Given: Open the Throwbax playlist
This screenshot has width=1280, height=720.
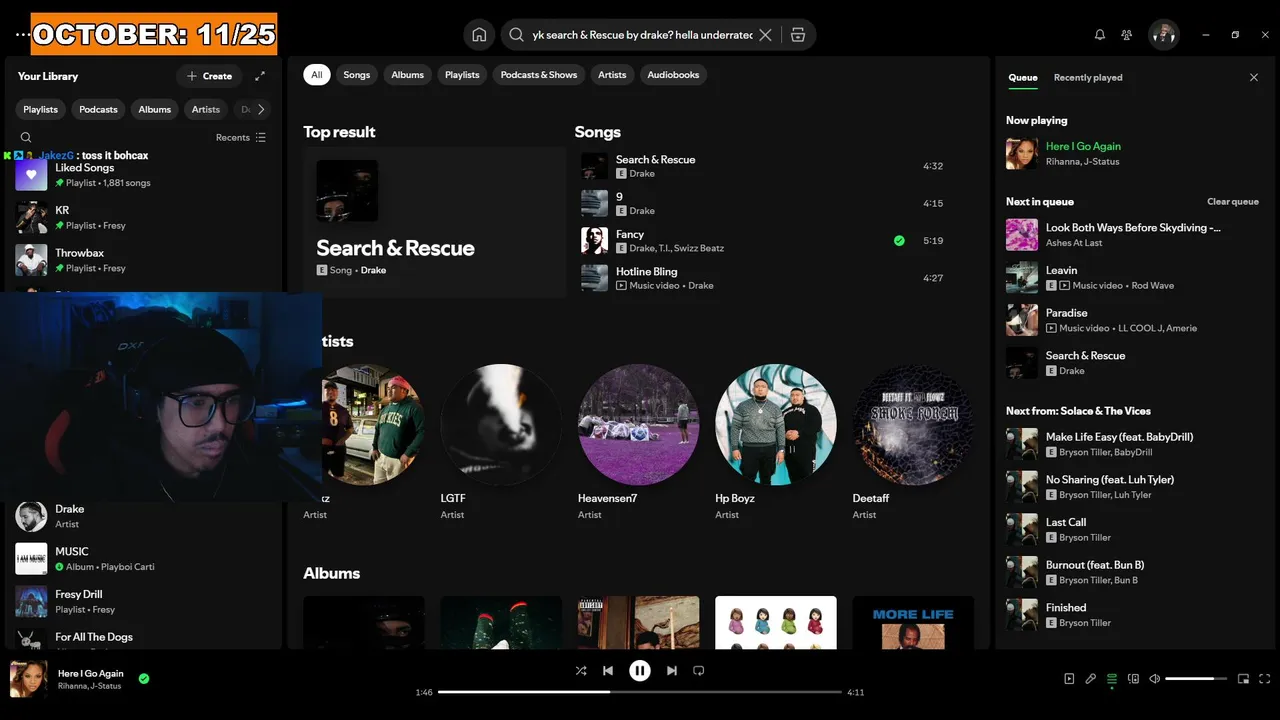Looking at the screenshot, I should click(x=142, y=260).
